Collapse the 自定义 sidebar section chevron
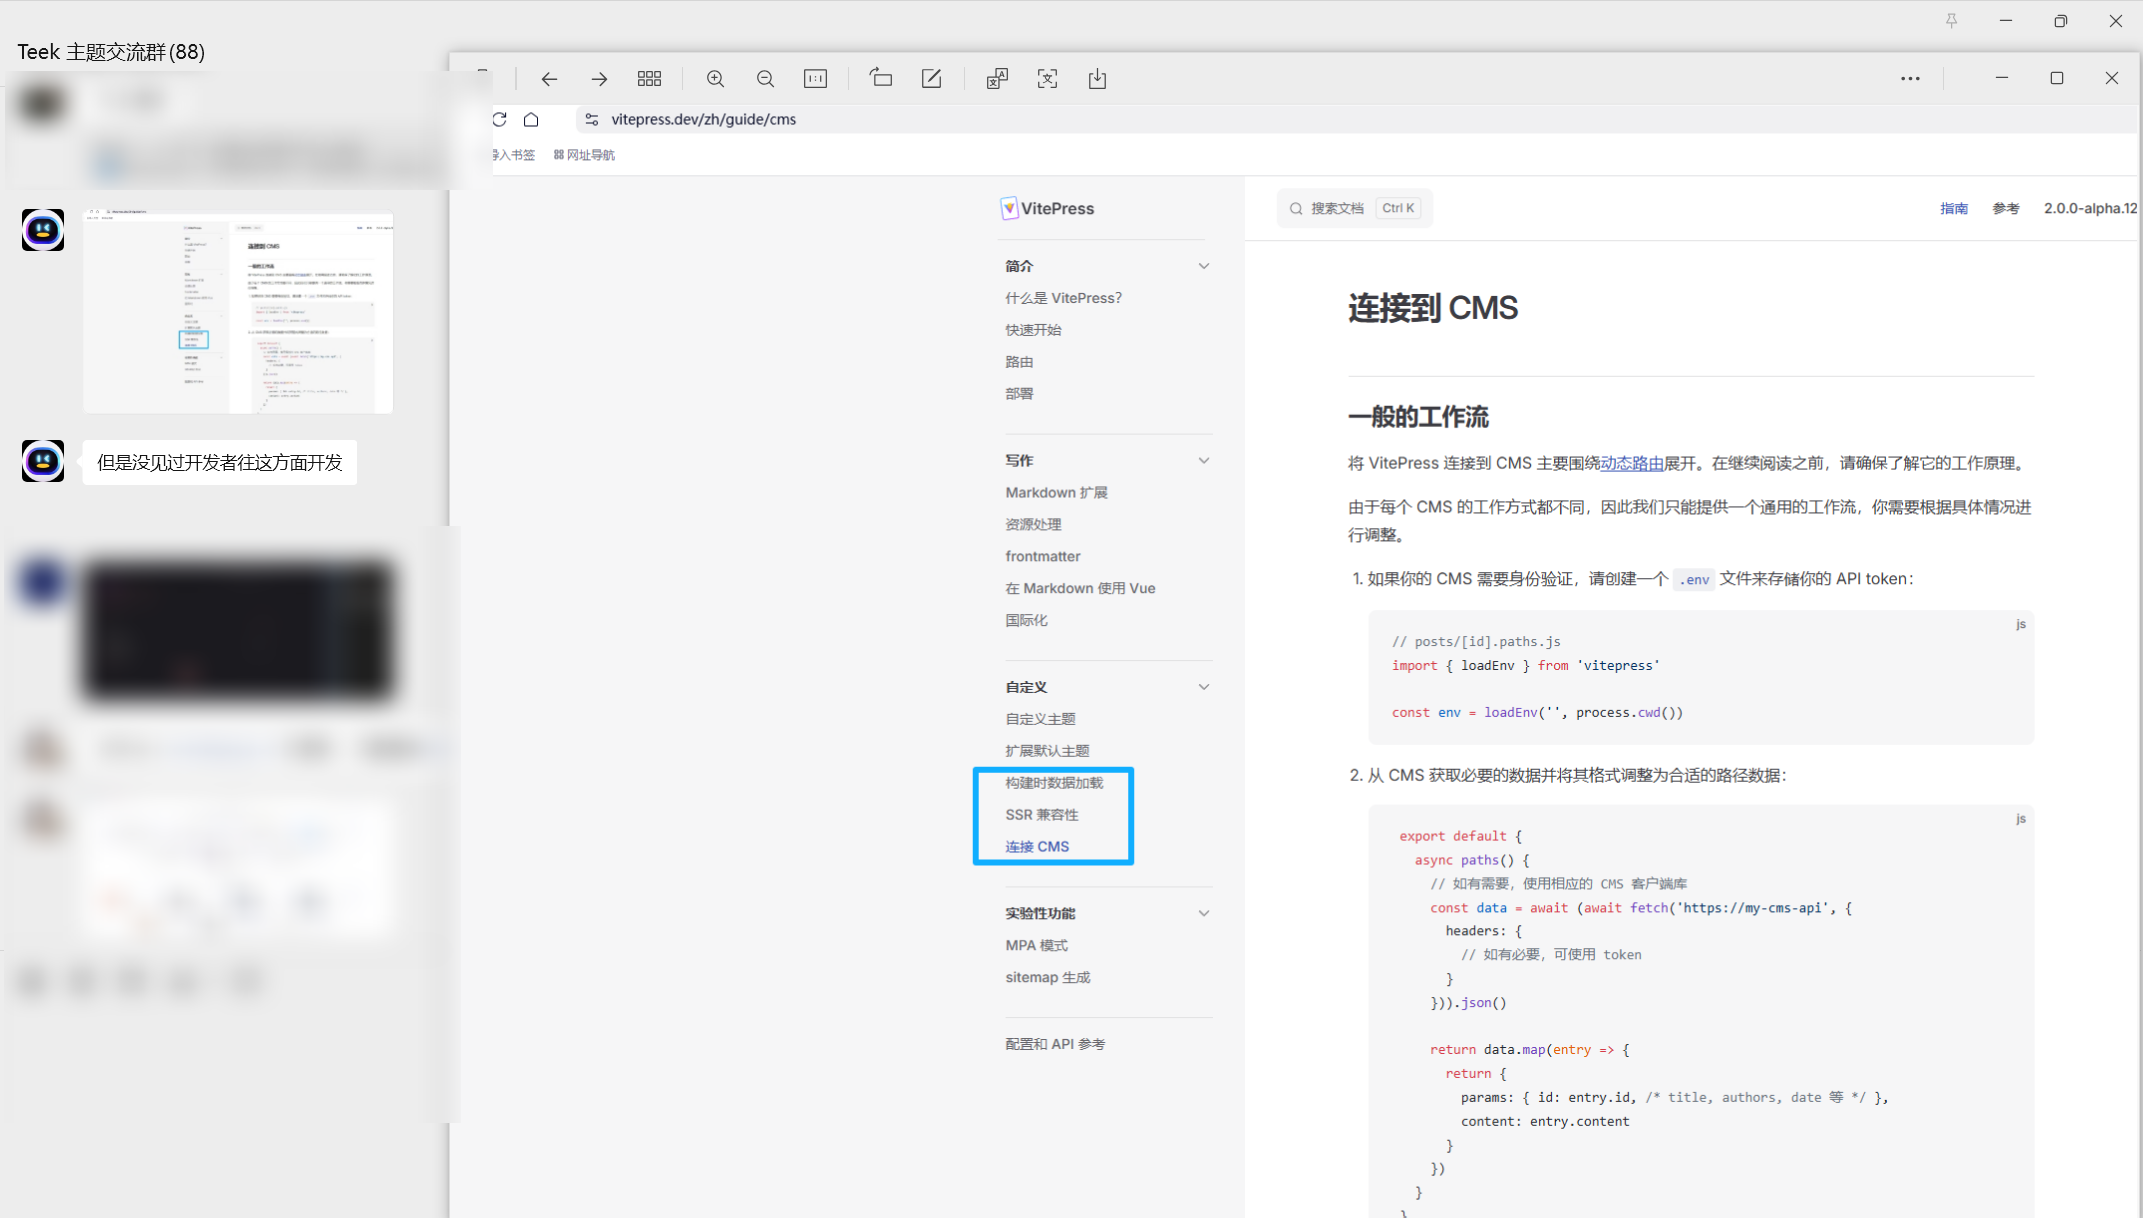 tap(1204, 687)
